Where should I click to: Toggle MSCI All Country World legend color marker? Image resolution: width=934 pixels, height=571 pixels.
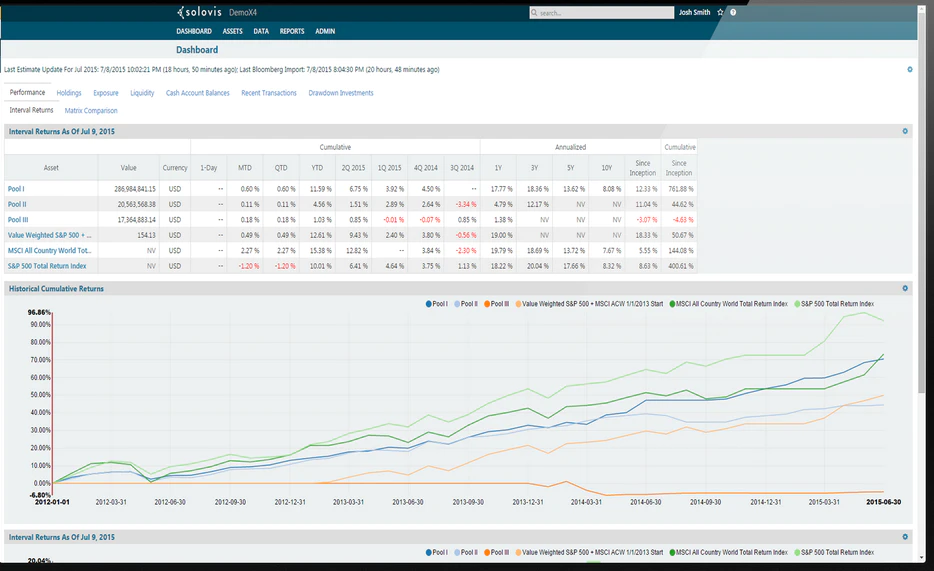click(673, 304)
